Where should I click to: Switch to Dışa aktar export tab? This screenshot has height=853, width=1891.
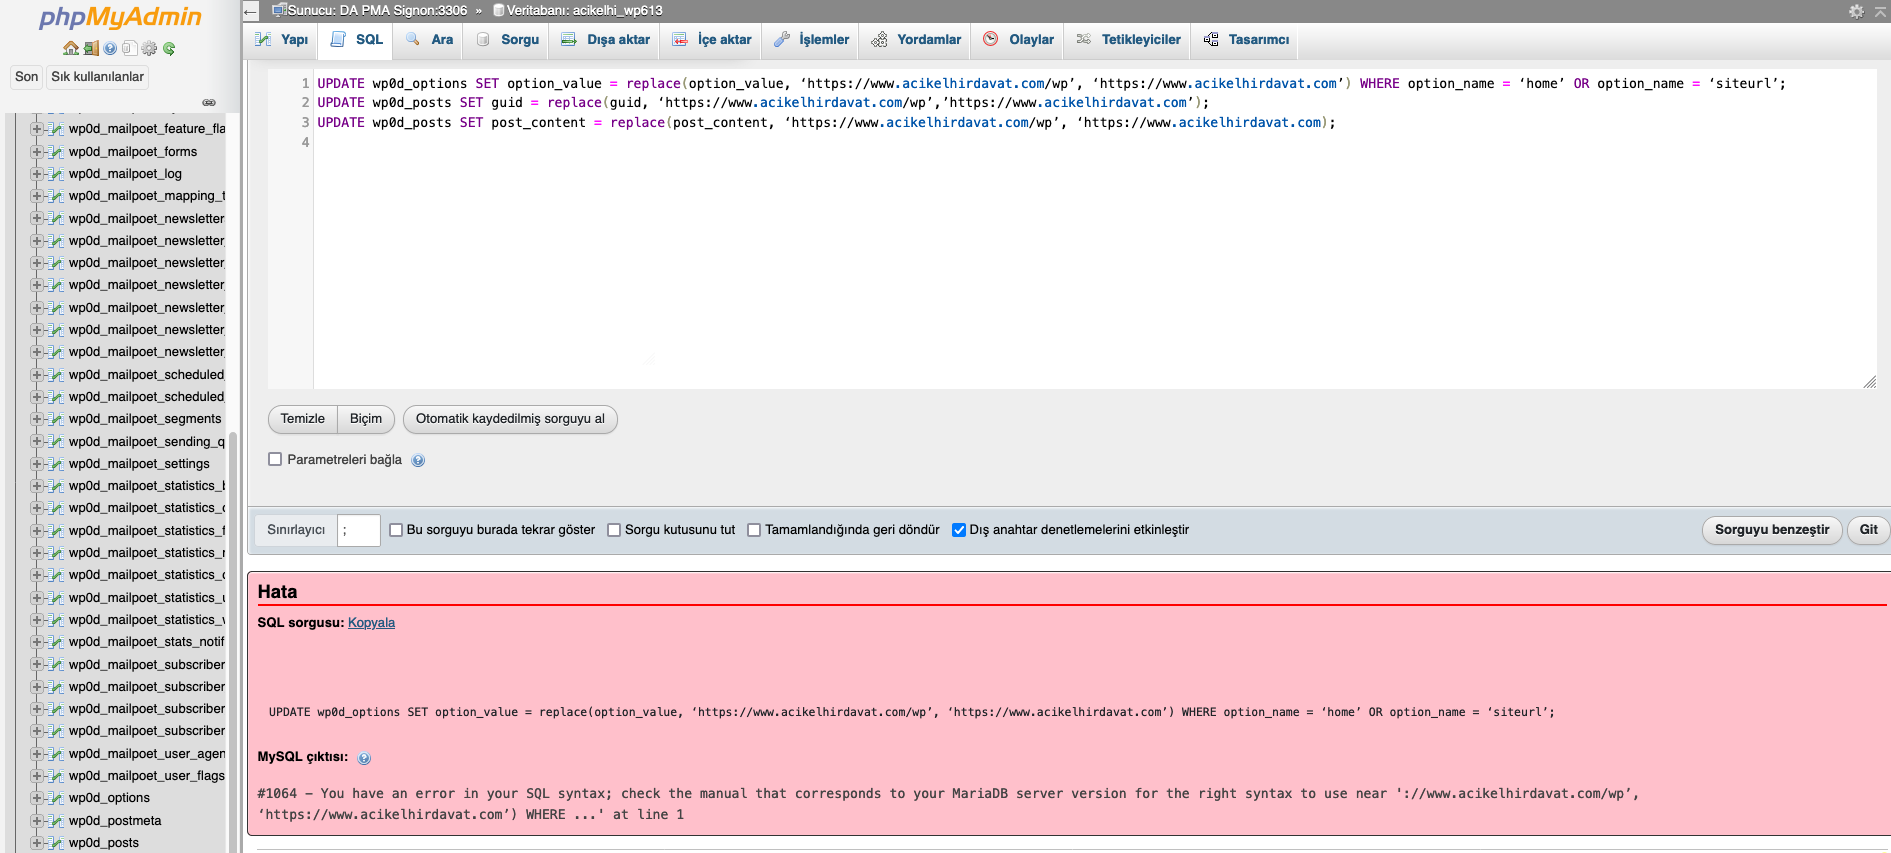605,40
